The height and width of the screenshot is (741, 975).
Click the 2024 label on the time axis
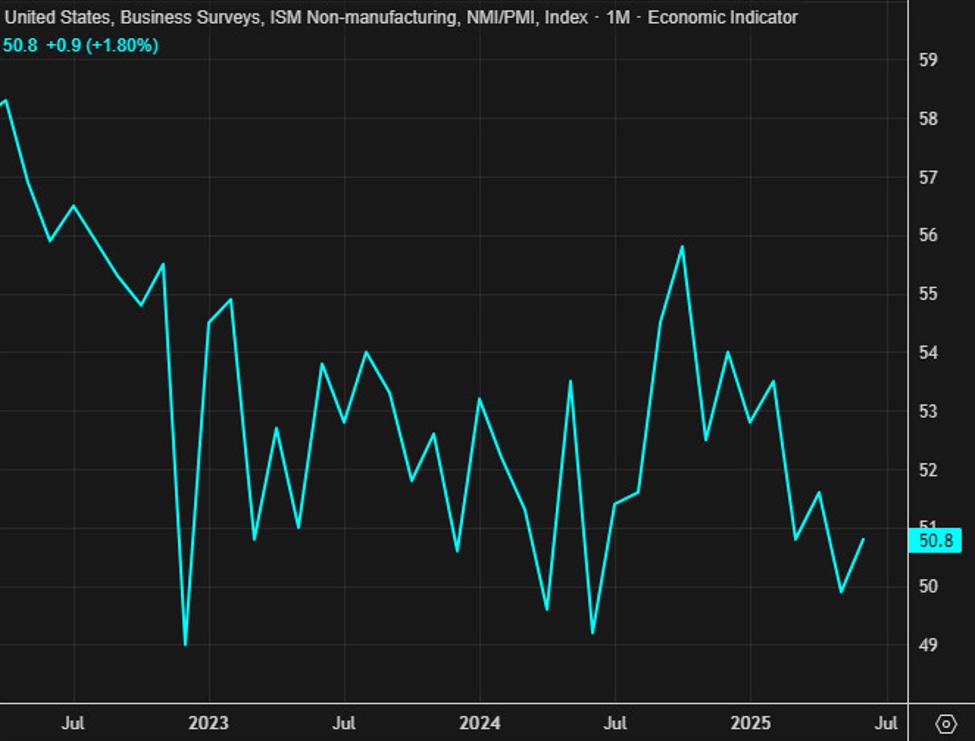click(x=481, y=721)
